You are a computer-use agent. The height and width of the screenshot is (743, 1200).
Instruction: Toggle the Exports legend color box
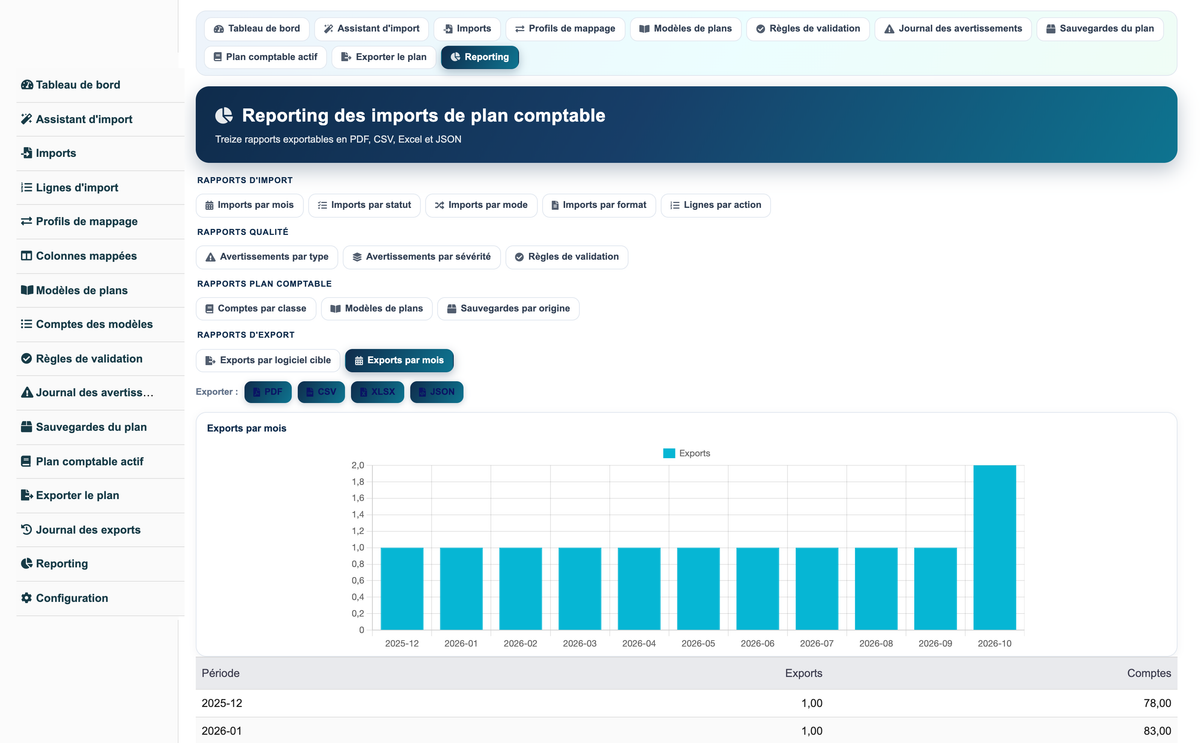tap(669, 453)
